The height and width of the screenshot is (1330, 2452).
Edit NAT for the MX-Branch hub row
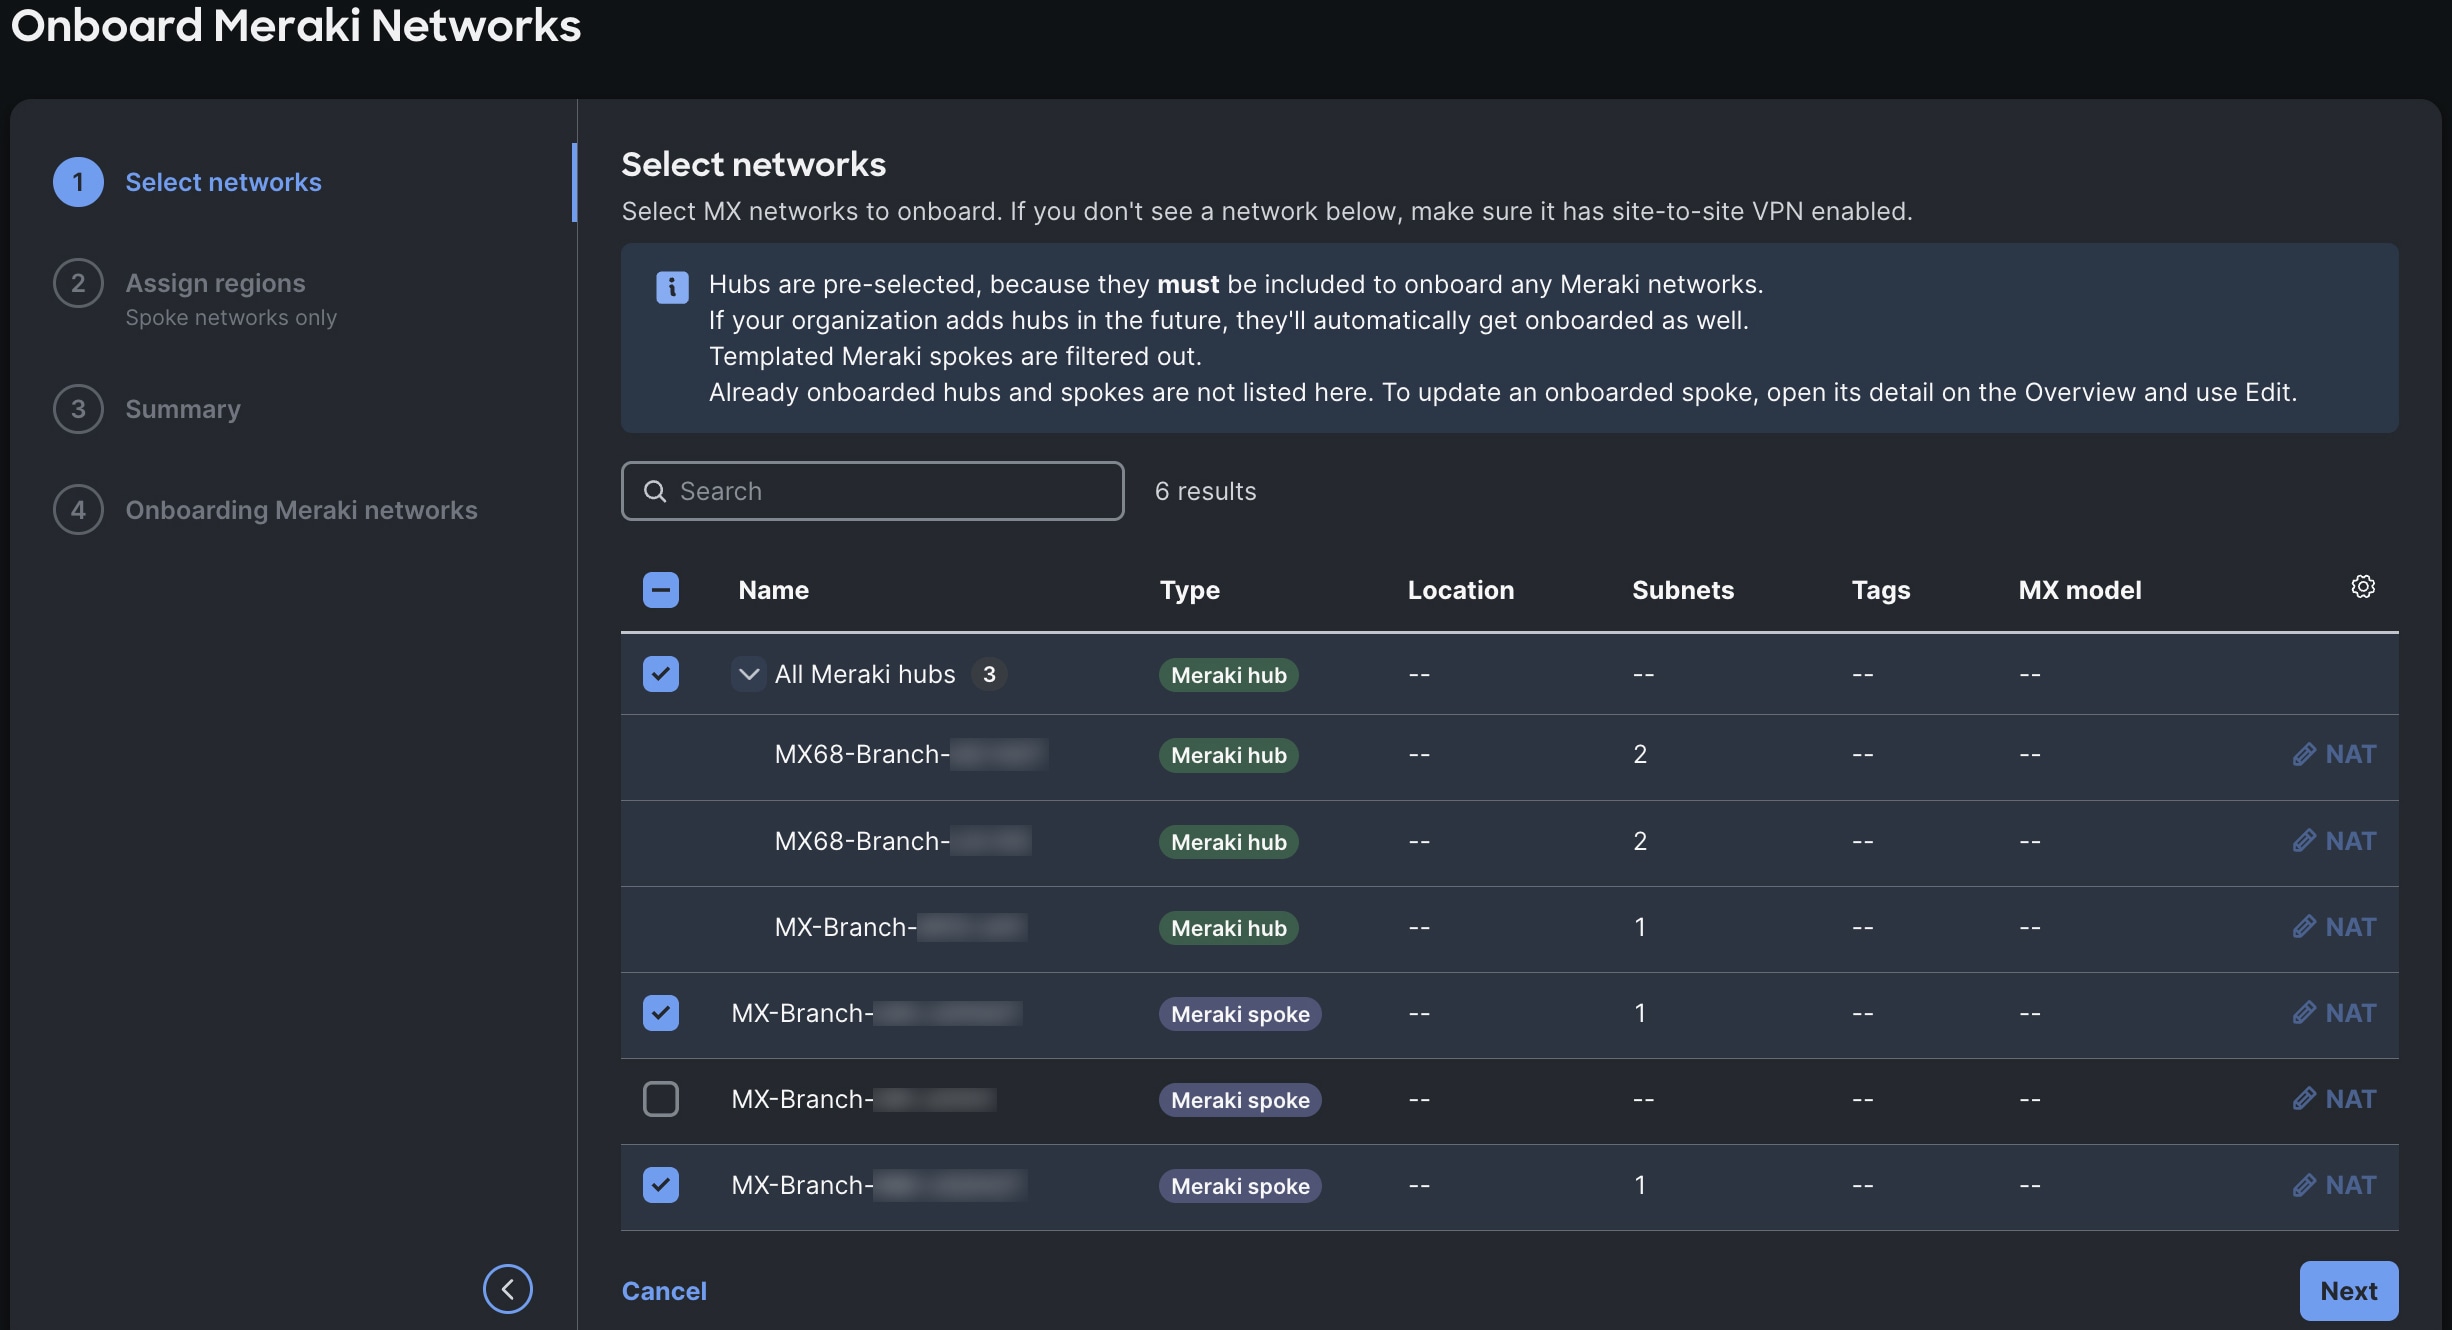point(2334,927)
